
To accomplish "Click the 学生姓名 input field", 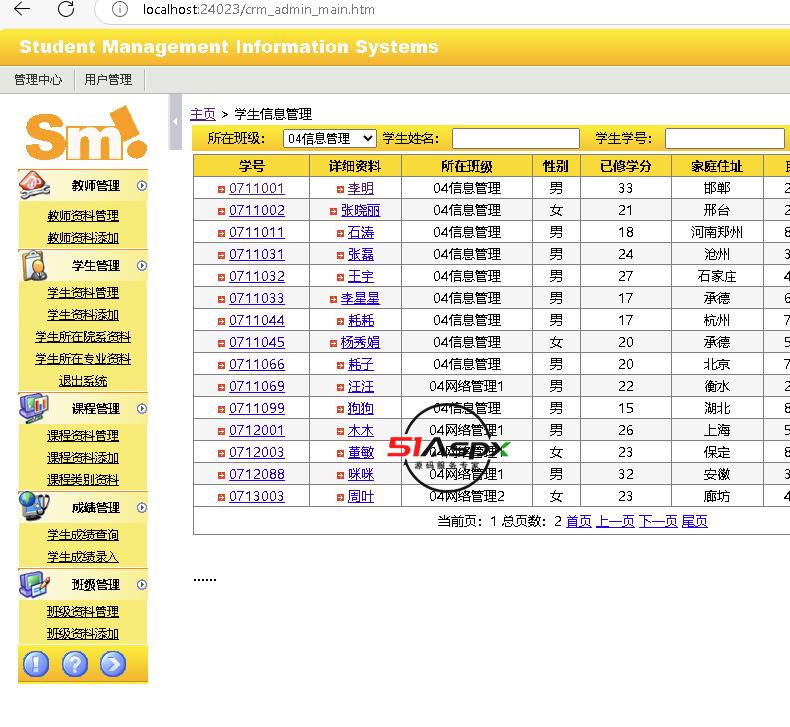I will 516,138.
